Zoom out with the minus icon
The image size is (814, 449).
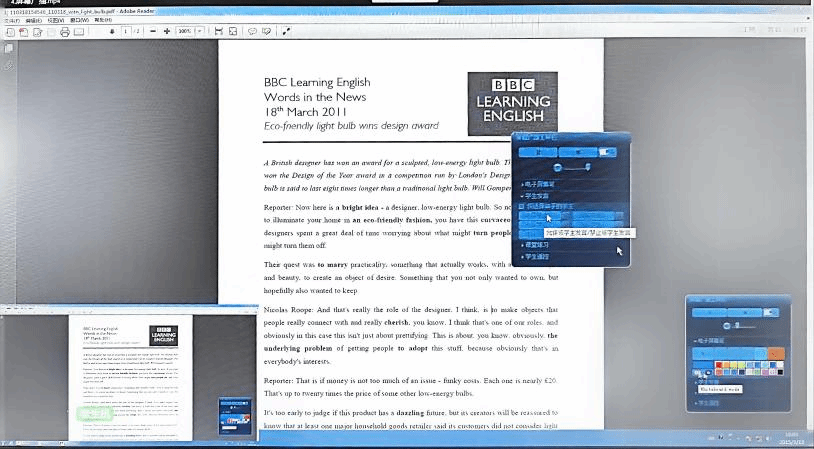(x=153, y=32)
